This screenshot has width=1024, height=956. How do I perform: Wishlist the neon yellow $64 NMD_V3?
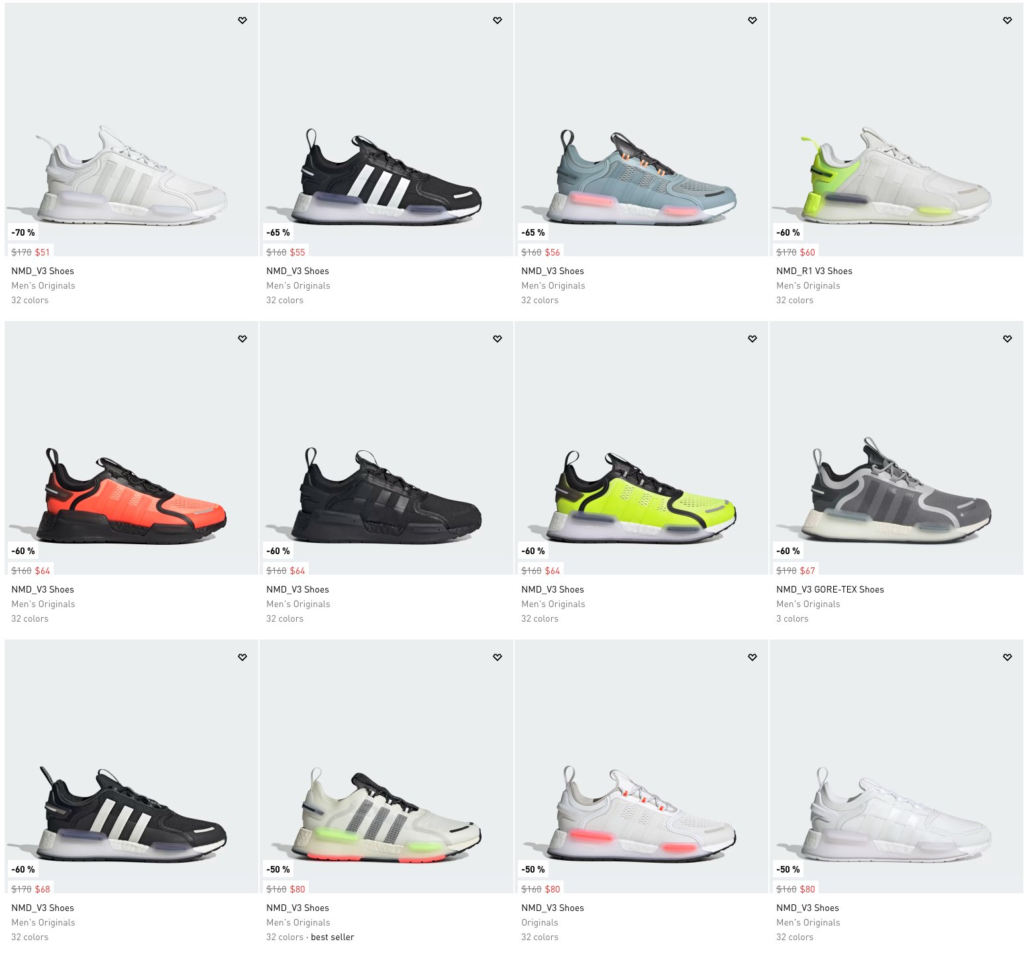coord(752,338)
